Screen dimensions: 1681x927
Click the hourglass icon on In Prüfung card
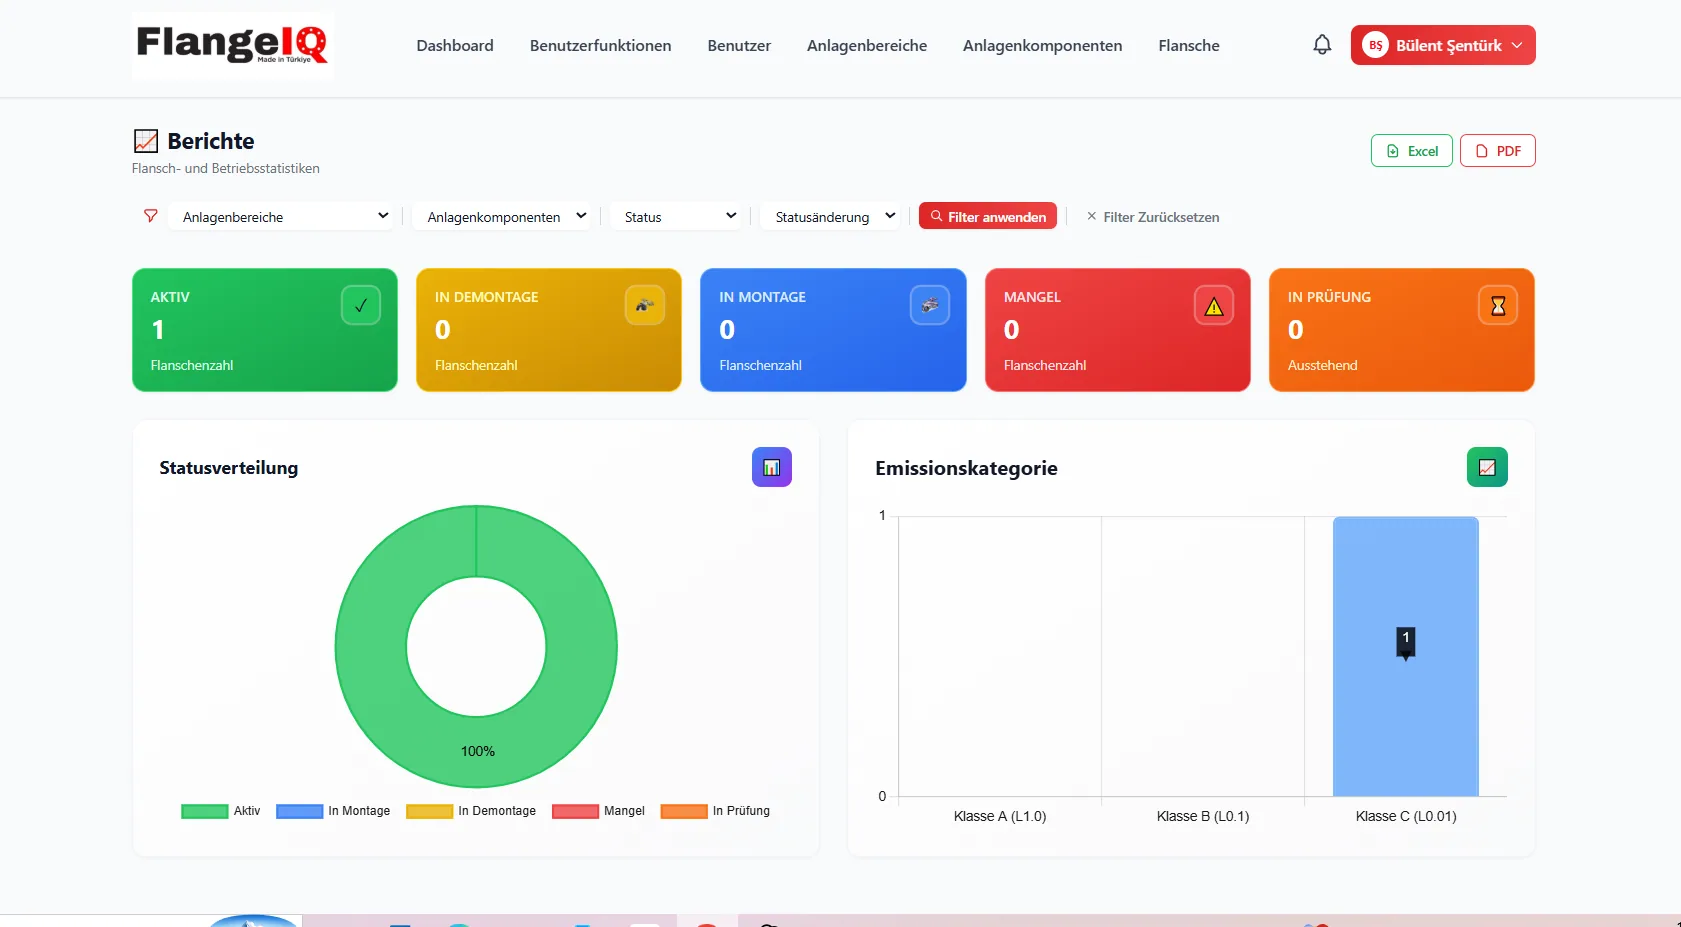pos(1498,305)
